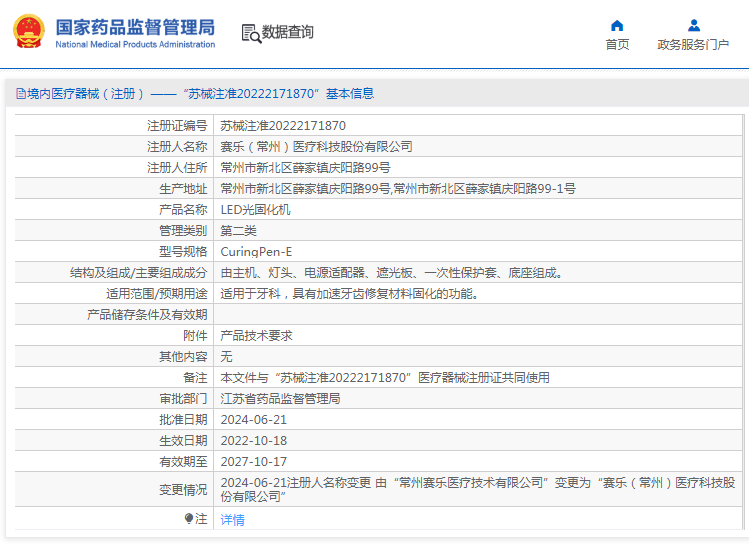Click the 注册人住所 row label
749x545 pixels.
pos(177,168)
